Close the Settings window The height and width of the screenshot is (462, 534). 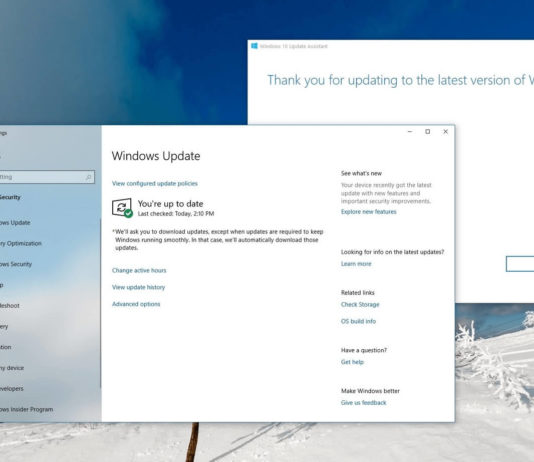coord(445,132)
